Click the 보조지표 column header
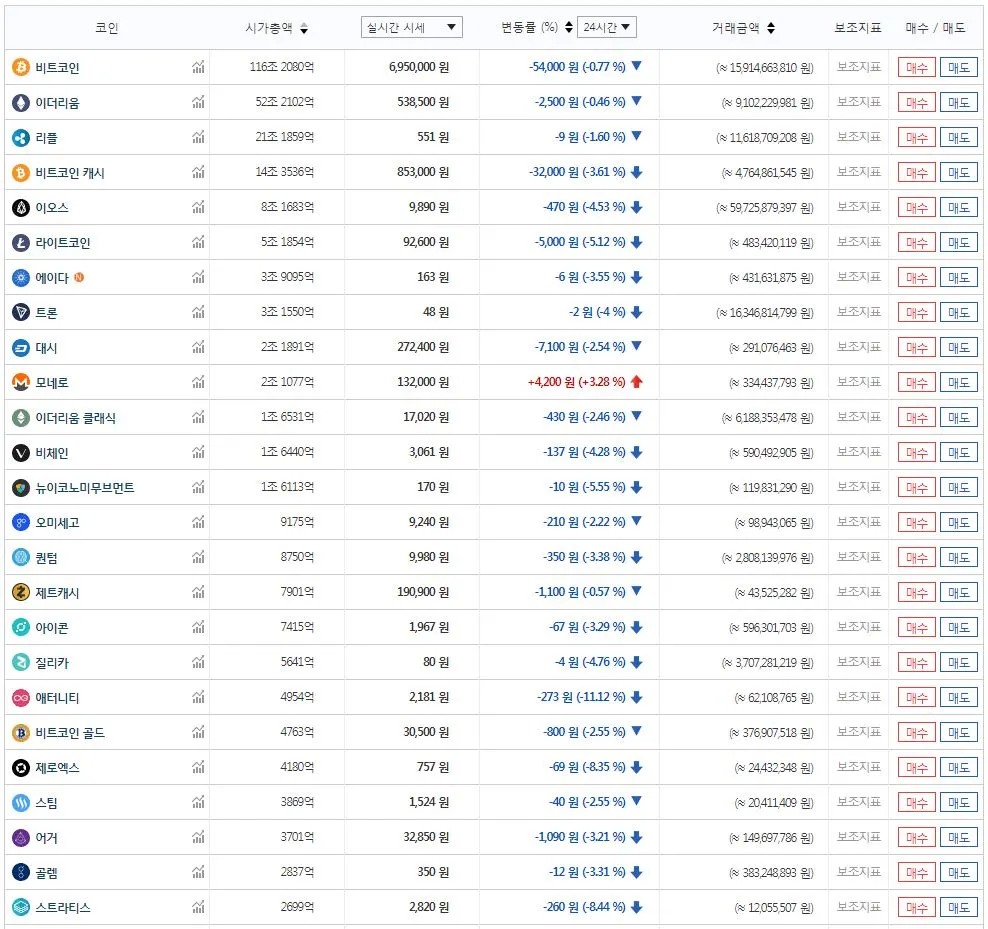 coord(858,28)
